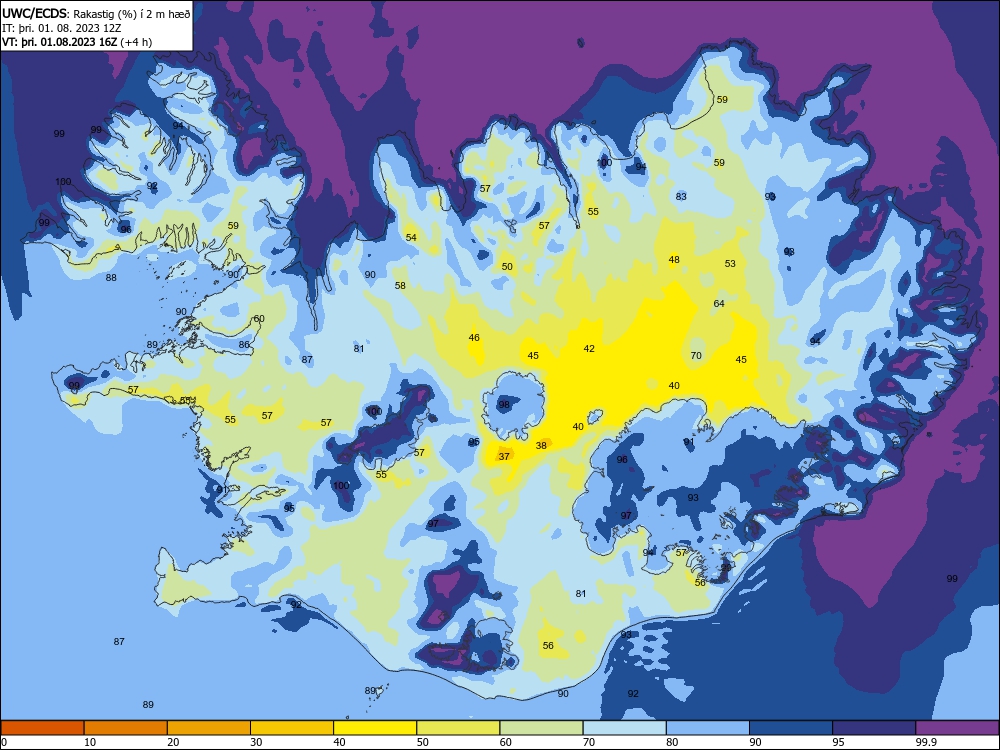This screenshot has width=1000, height=750.
Task: Click the 'VT: þri. 01.08.2023 16Z (+4 h)' line
Action: (x=77, y=42)
